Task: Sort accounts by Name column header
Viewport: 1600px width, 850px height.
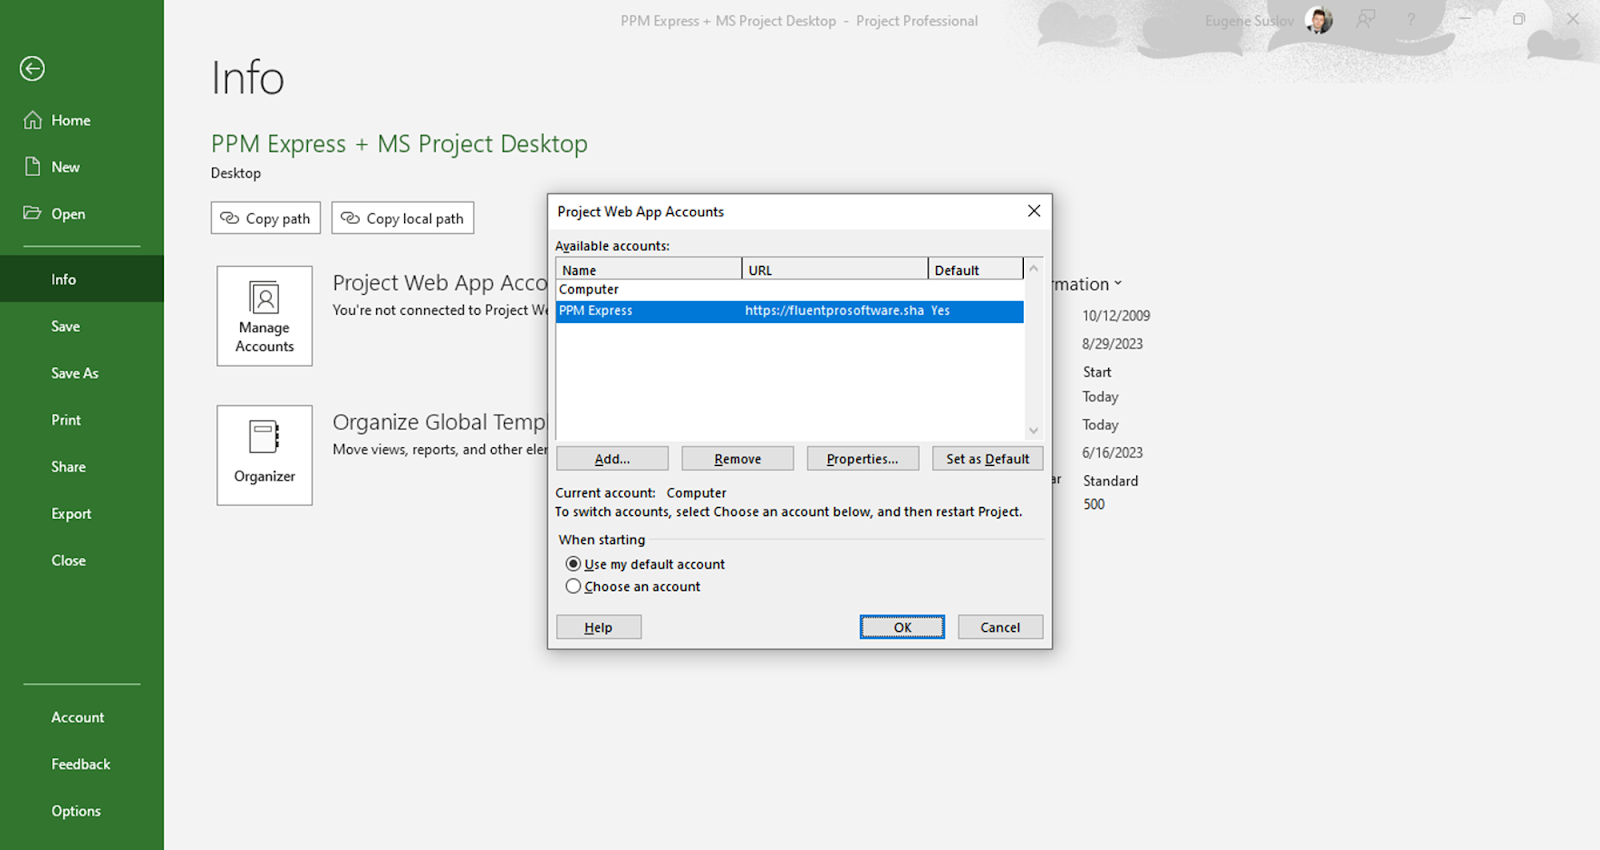Action: (649, 270)
